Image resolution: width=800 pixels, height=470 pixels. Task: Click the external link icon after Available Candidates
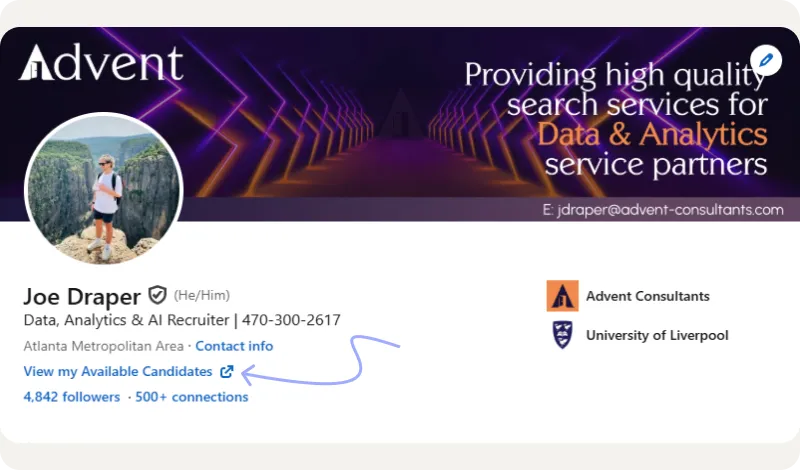pyautogui.click(x=227, y=372)
